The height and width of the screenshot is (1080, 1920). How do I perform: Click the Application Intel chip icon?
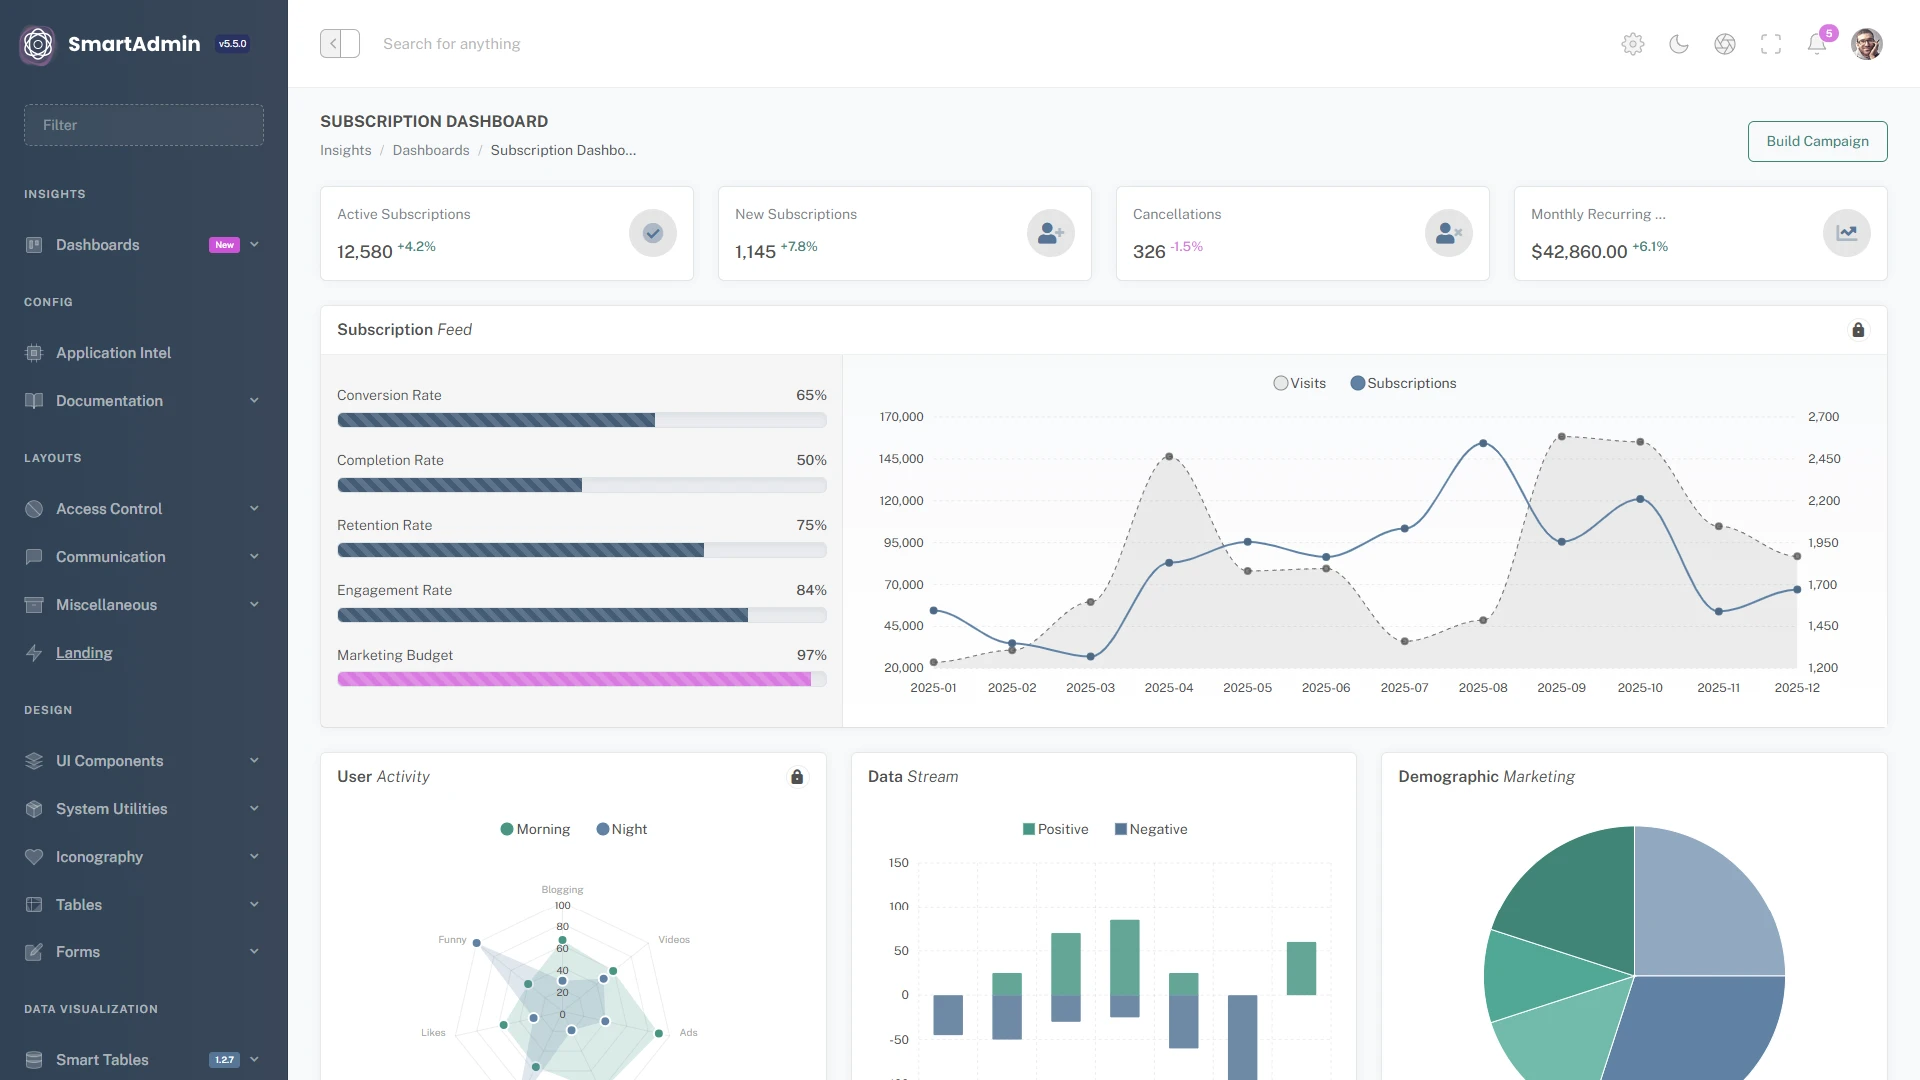pyautogui.click(x=34, y=353)
